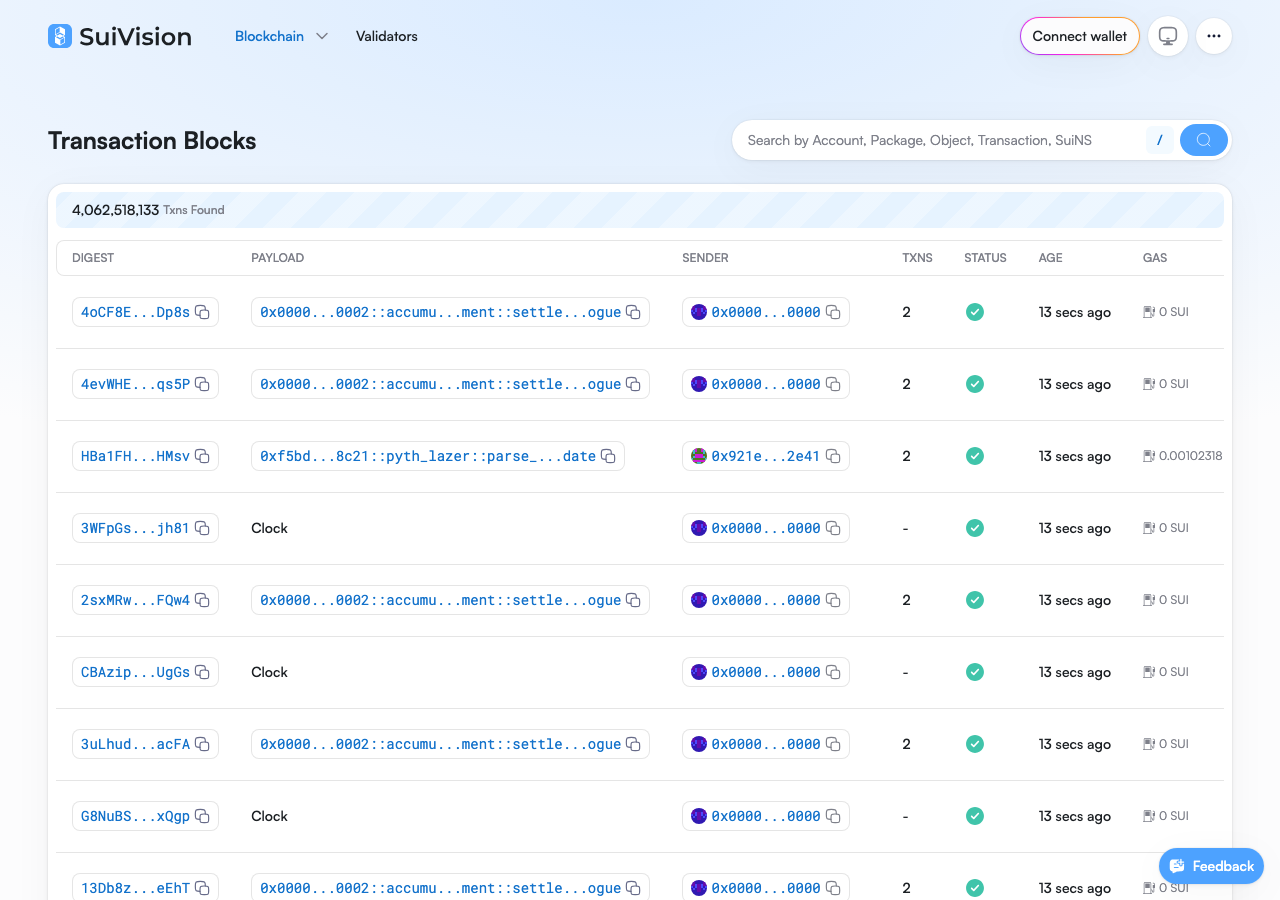Open the display theme monitor icon
The image size is (1280, 900).
tap(1168, 36)
